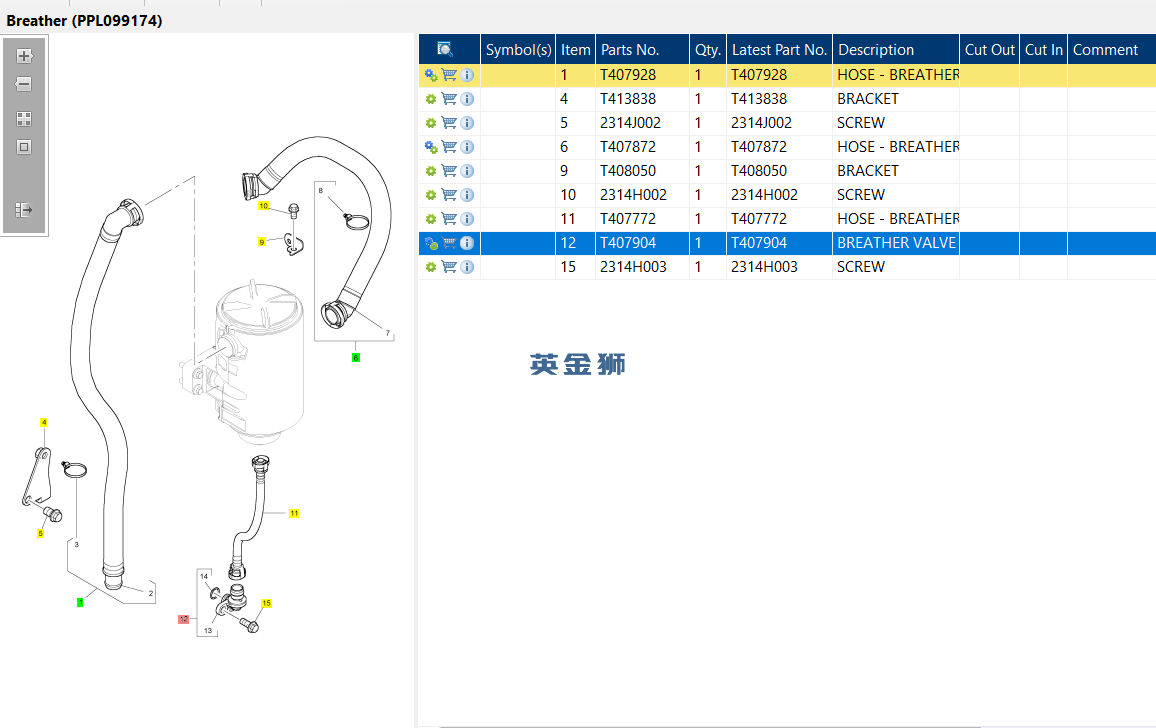Click the Qty. column header
This screenshot has width=1156, height=728.
click(708, 49)
